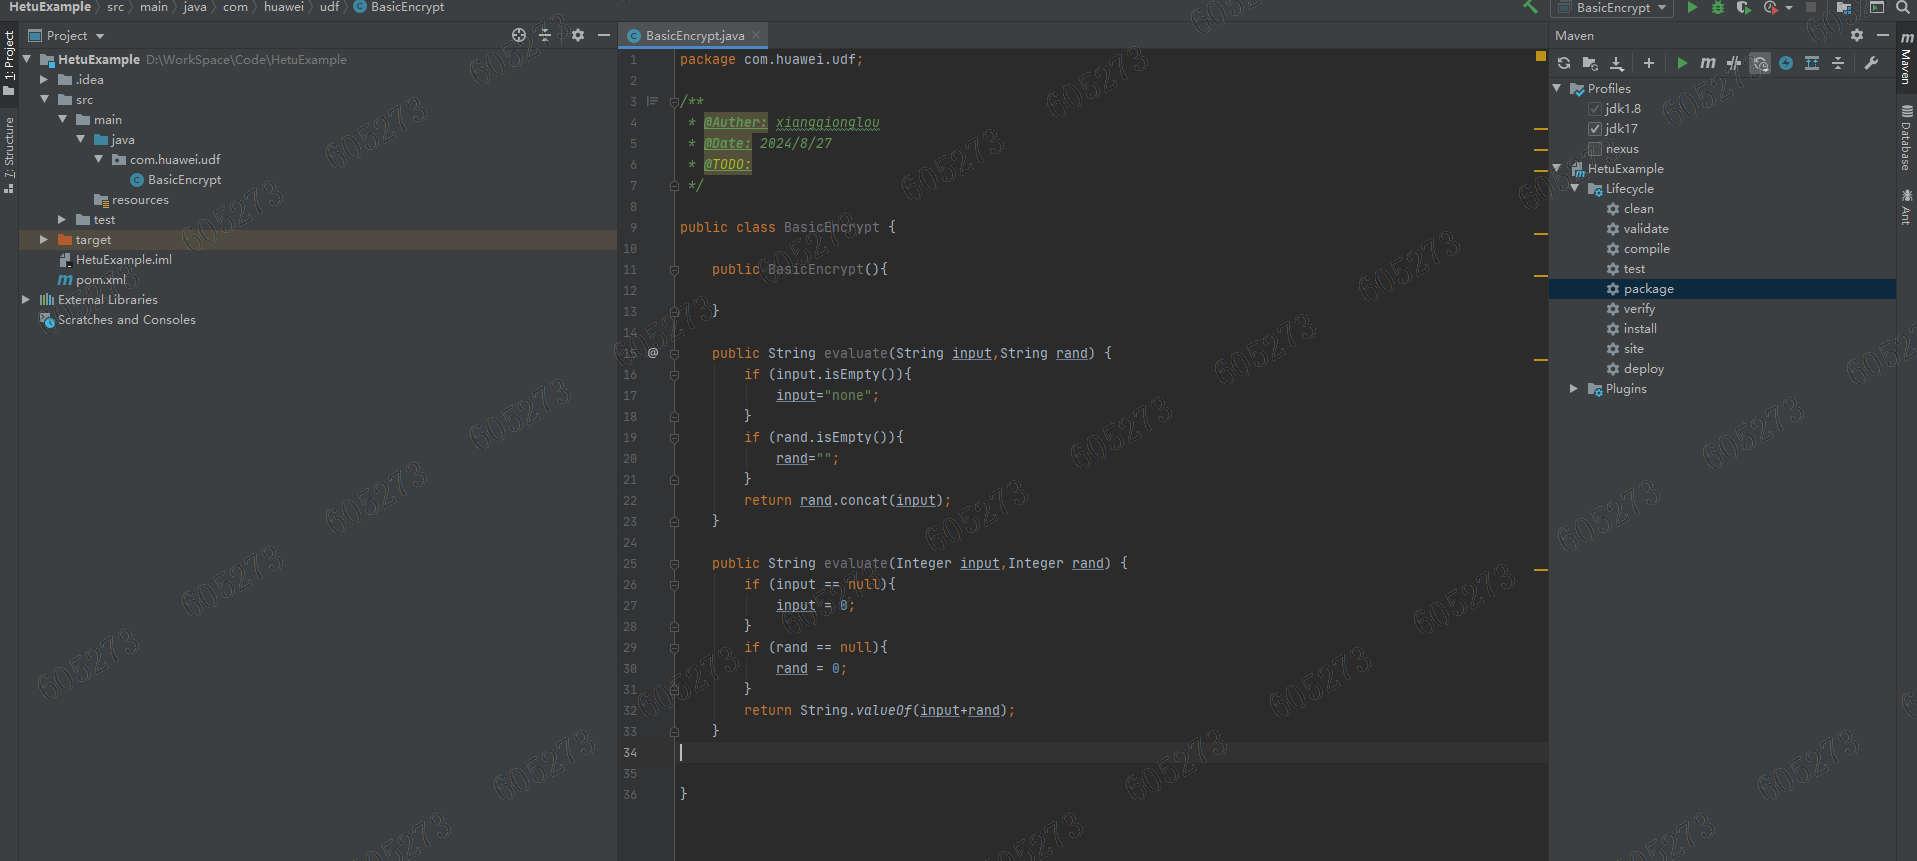Click the green Debug bug icon
The height and width of the screenshot is (861, 1917).
pos(1718,8)
